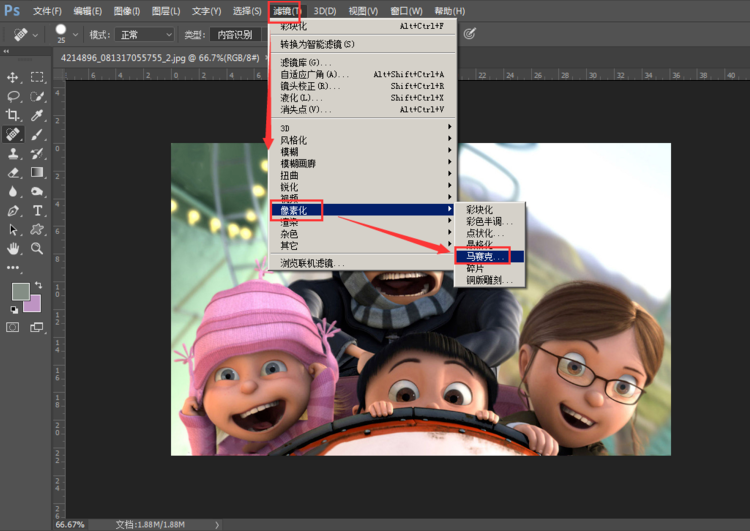Viewport: 750px width, 531px height.
Task: Select the Eyedropper tool
Action: (37, 115)
